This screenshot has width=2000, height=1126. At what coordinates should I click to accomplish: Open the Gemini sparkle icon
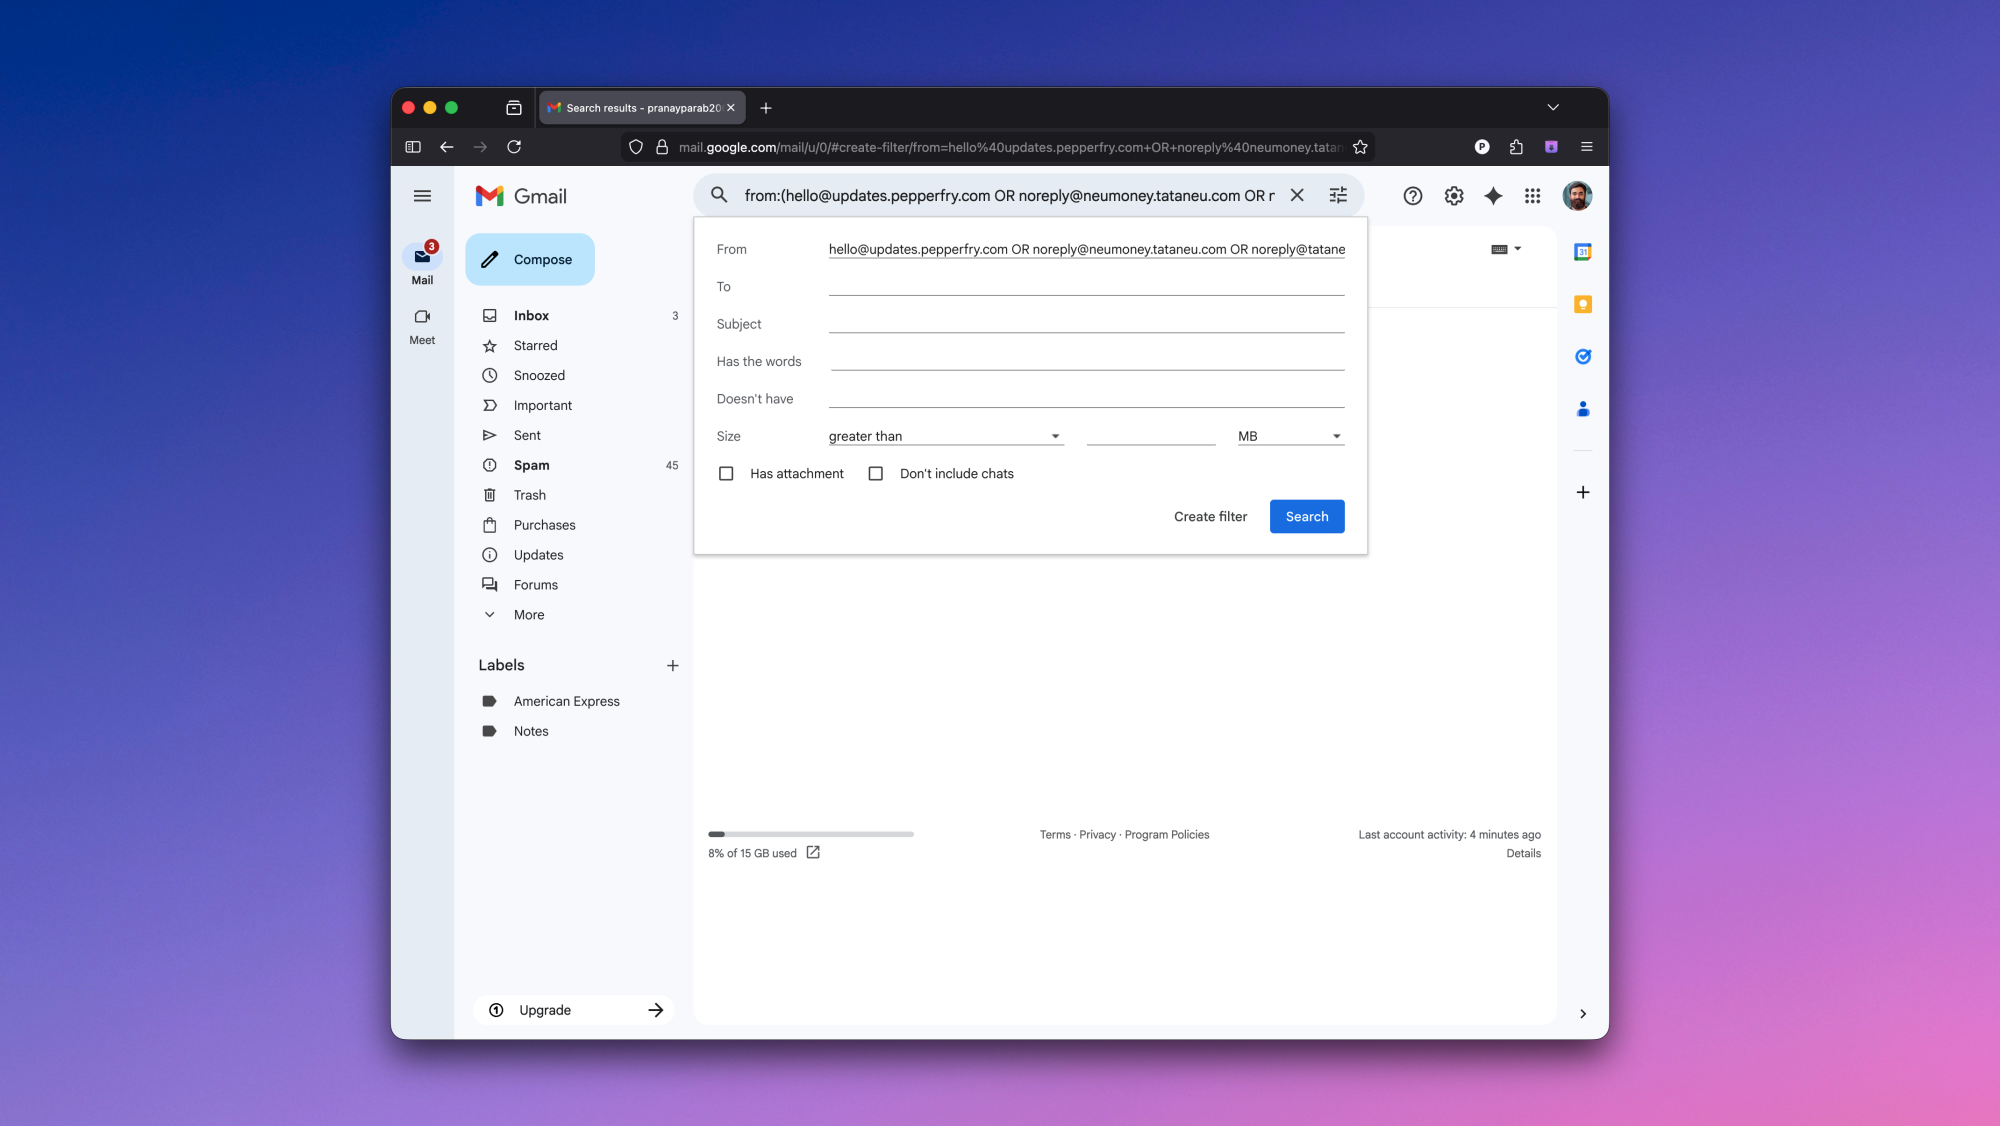click(1493, 196)
